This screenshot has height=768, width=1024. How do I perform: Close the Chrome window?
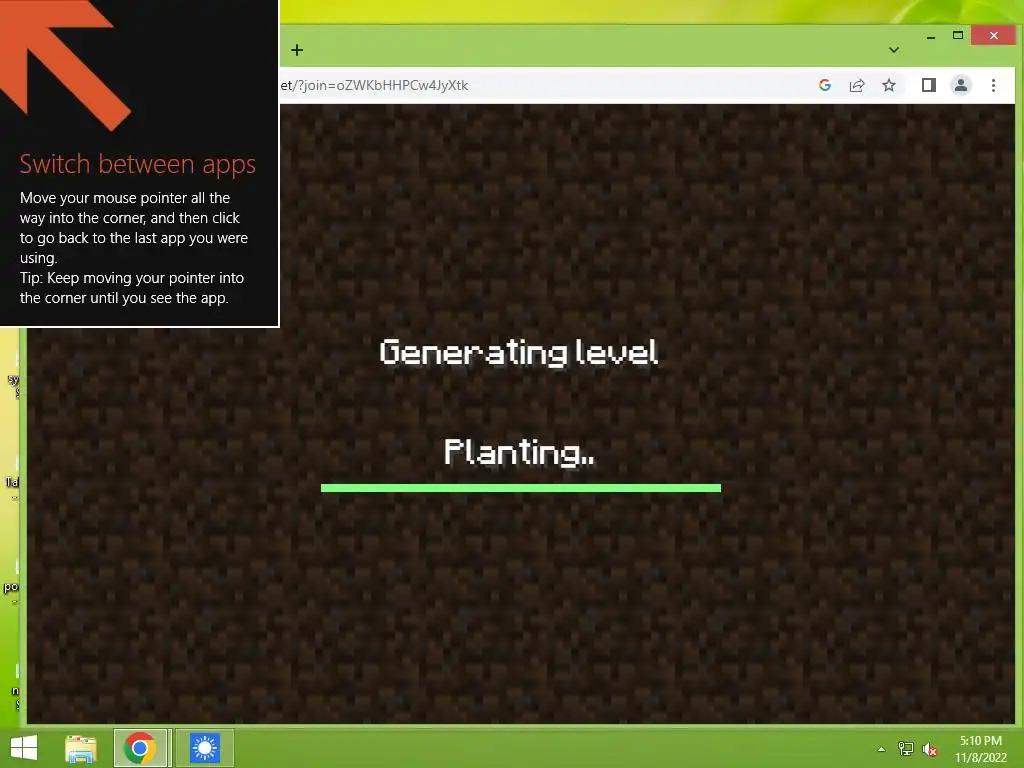click(x=993, y=35)
